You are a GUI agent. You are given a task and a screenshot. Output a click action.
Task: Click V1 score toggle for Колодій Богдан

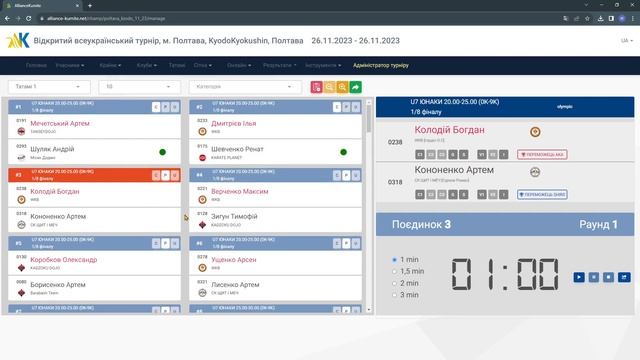coord(482,154)
